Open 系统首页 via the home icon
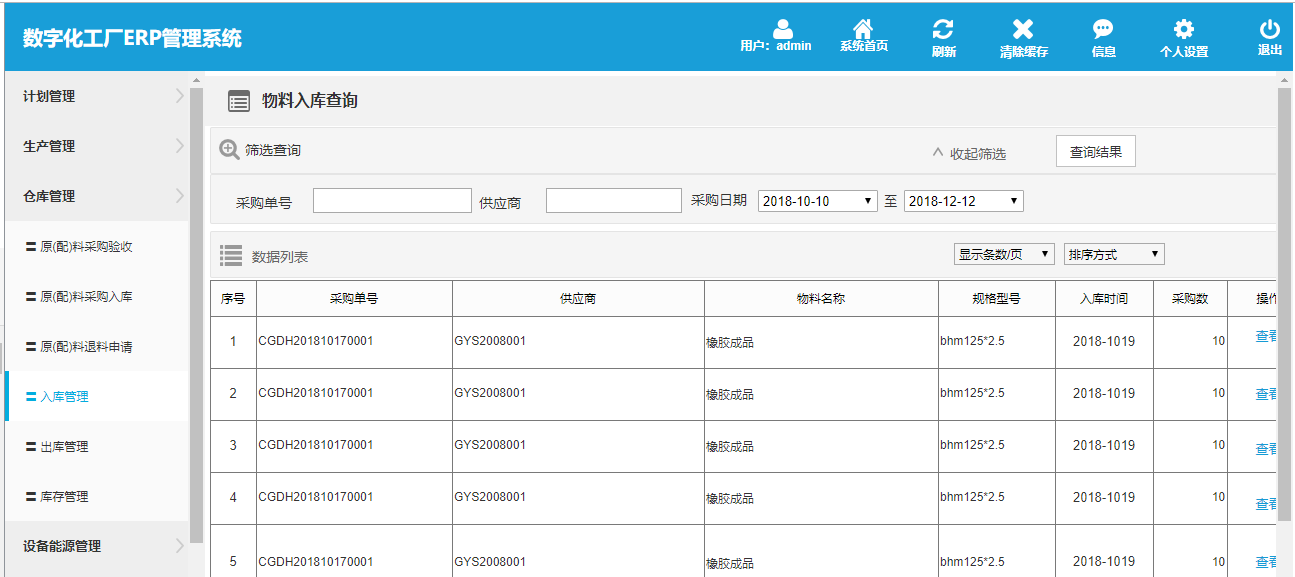This screenshot has height=577, width=1295. click(864, 29)
